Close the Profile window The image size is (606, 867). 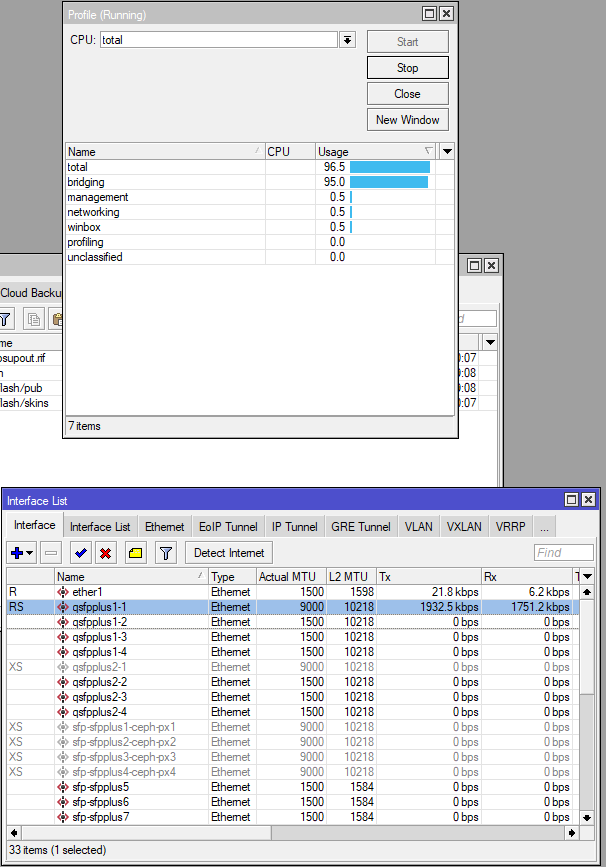pyautogui.click(x=446, y=14)
